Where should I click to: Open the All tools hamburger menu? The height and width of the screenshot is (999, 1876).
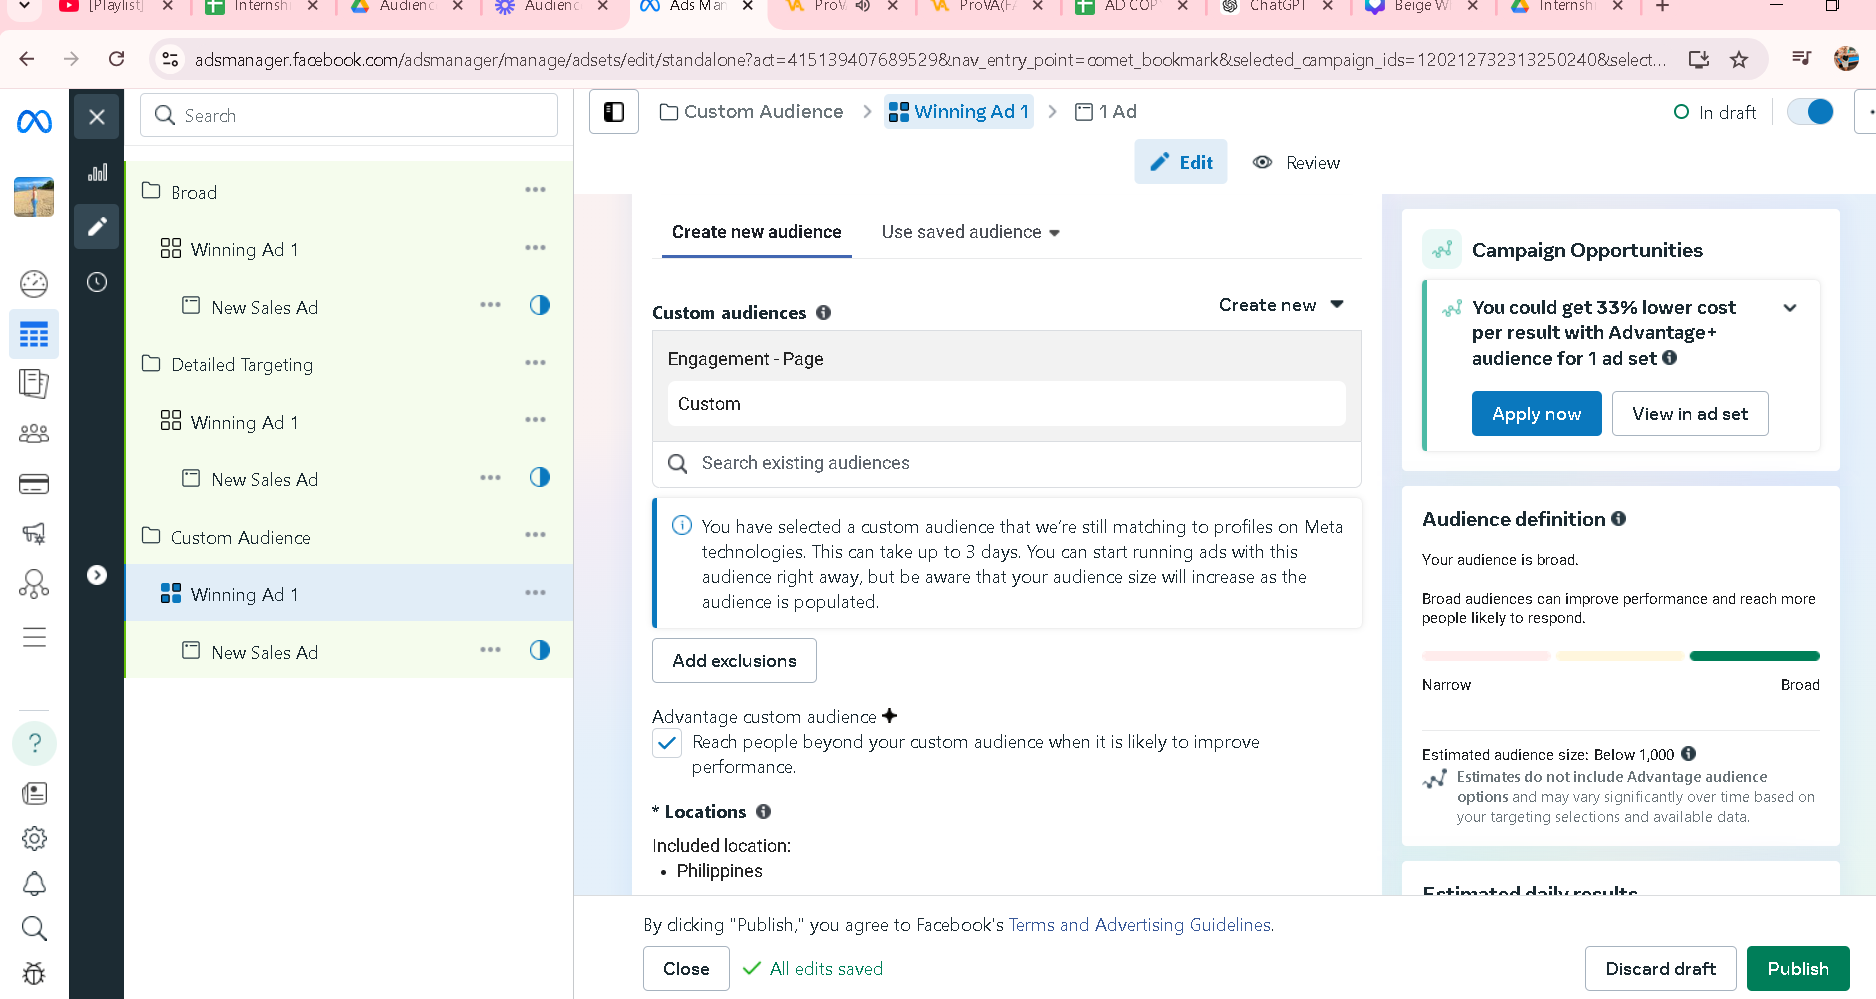tap(34, 637)
